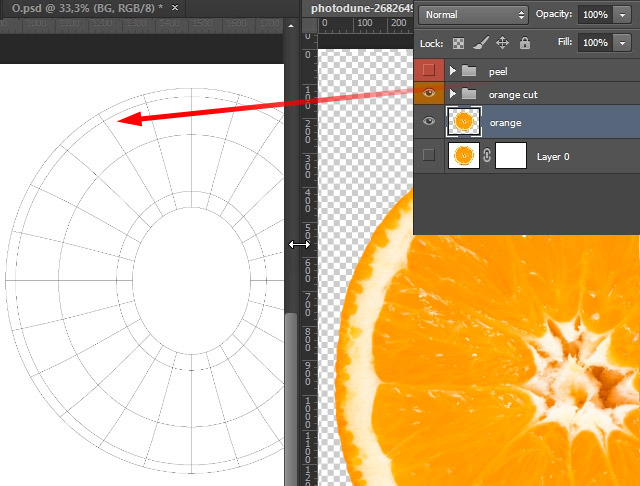Hide the orange cut group

pos(429,93)
